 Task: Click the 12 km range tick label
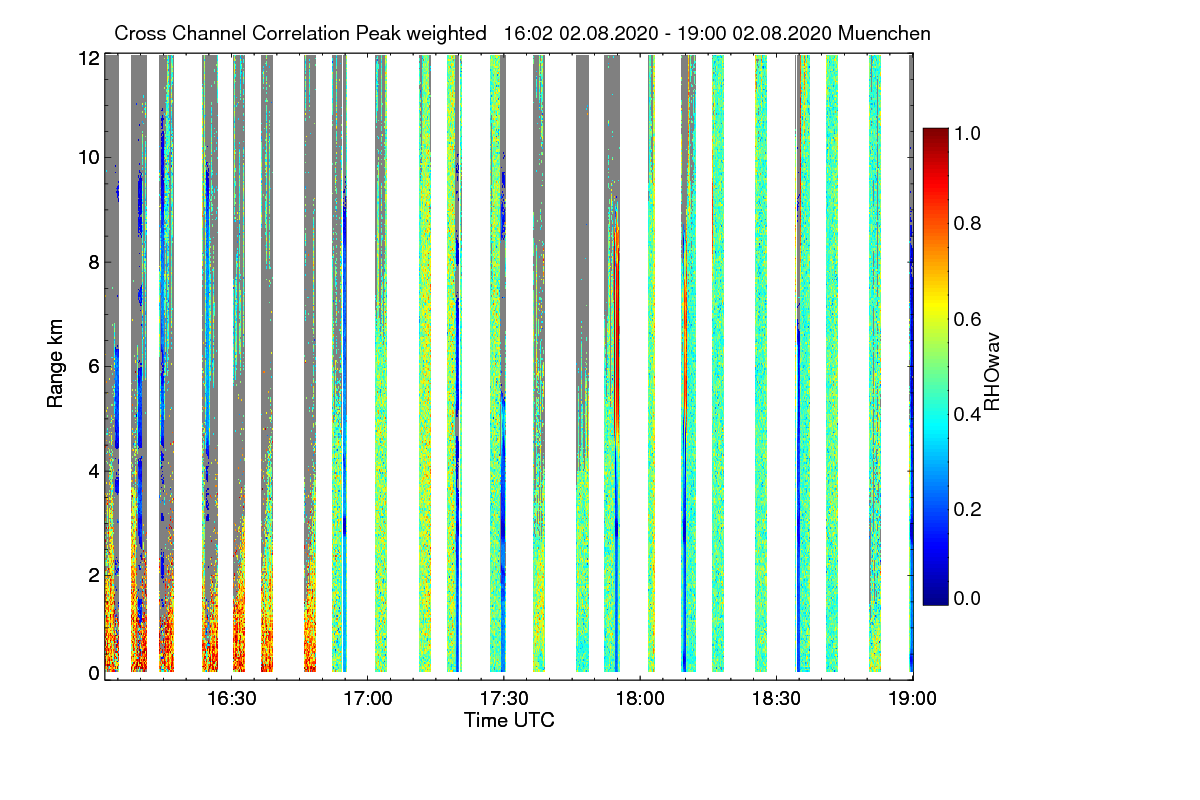(88, 58)
